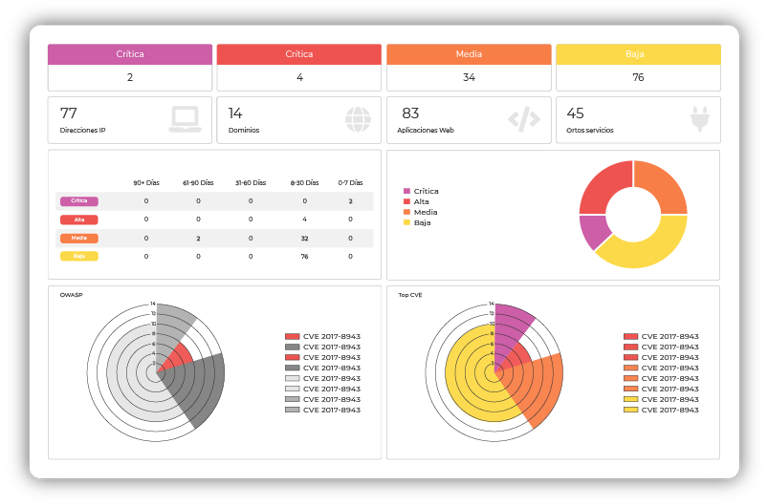Click the code brackets icon for Aplicaciones Web
Screen dimensions: 768x504
coord(524,119)
